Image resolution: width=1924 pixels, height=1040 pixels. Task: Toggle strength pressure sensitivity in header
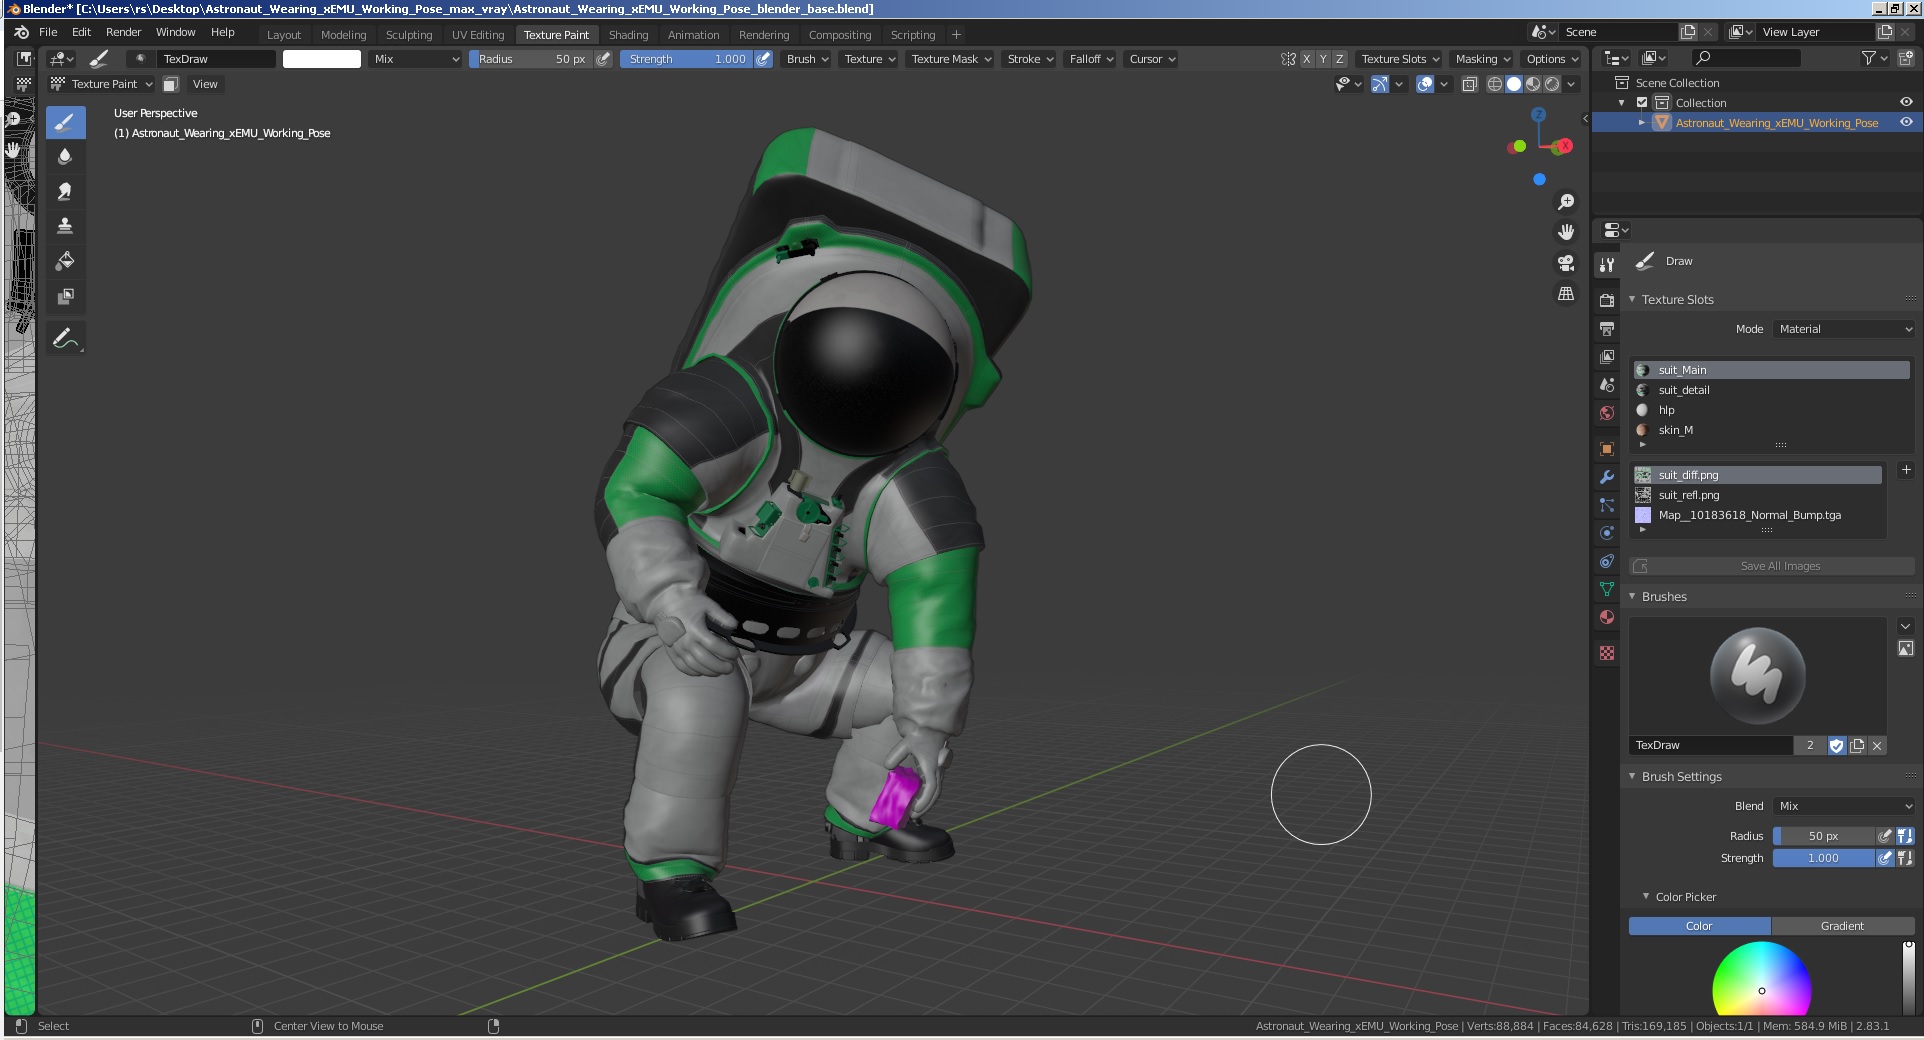click(x=763, y=59)
